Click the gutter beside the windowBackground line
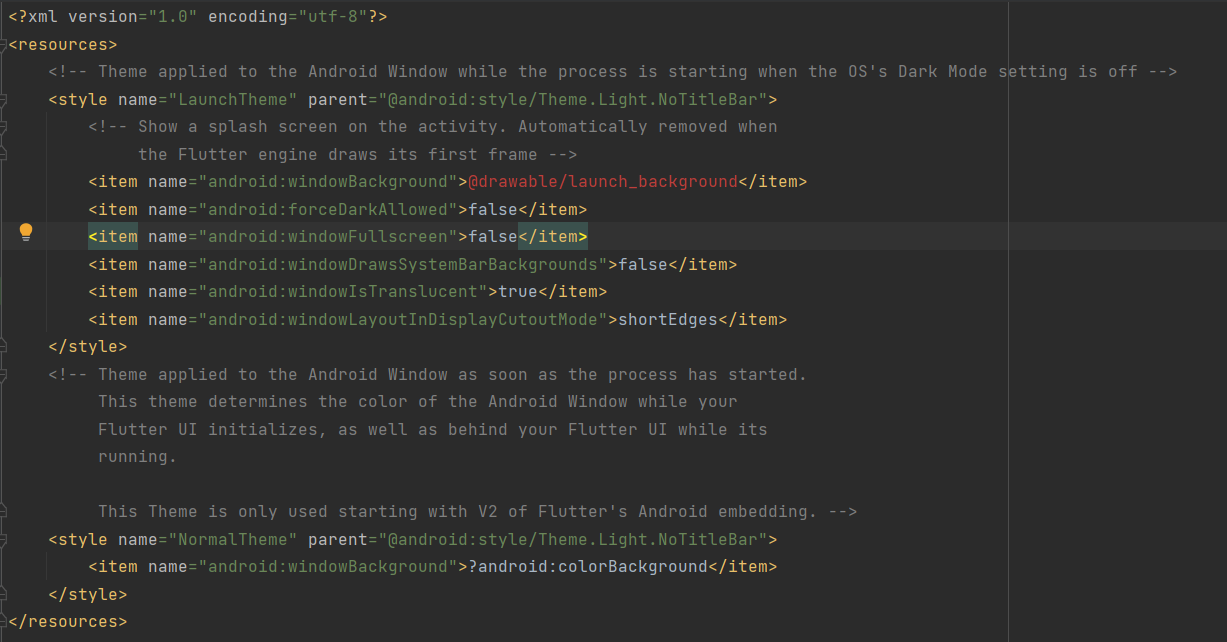The width and height of the screenshot is (1227, 642). pyautogui.click(x=26, y=181)
